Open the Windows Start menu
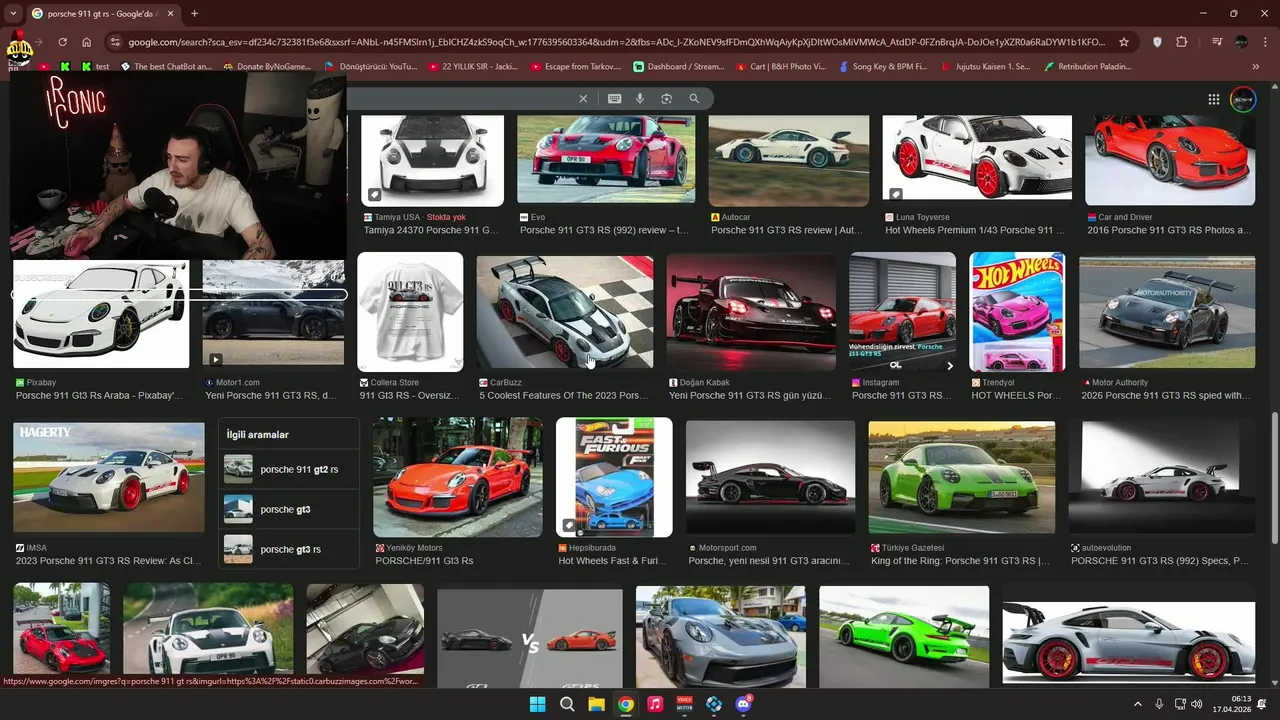 tap(537, 704)
